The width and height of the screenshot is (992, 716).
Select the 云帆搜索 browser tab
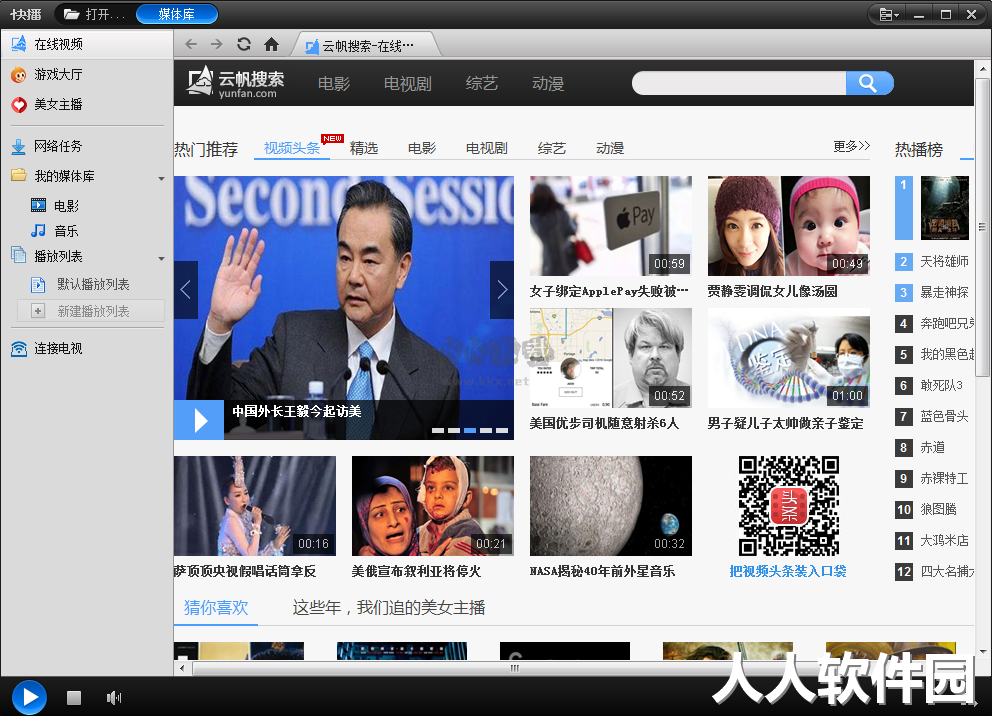[x=365, y=46]
